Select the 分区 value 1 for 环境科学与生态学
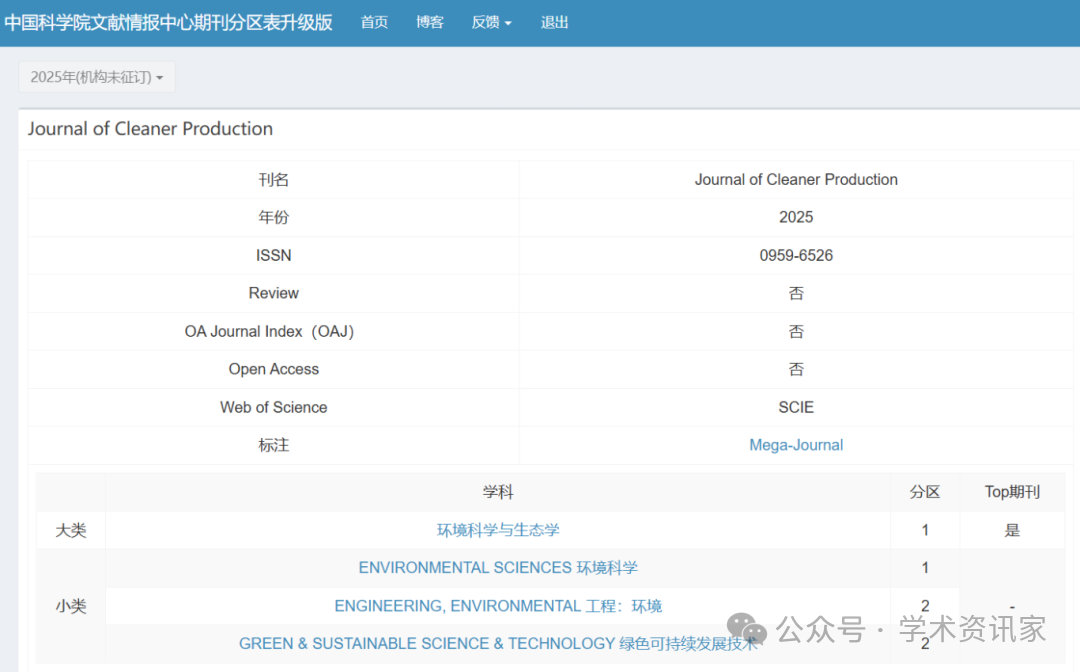Image resolution: width=1080 pixels, height=672 pixels. 924,530
